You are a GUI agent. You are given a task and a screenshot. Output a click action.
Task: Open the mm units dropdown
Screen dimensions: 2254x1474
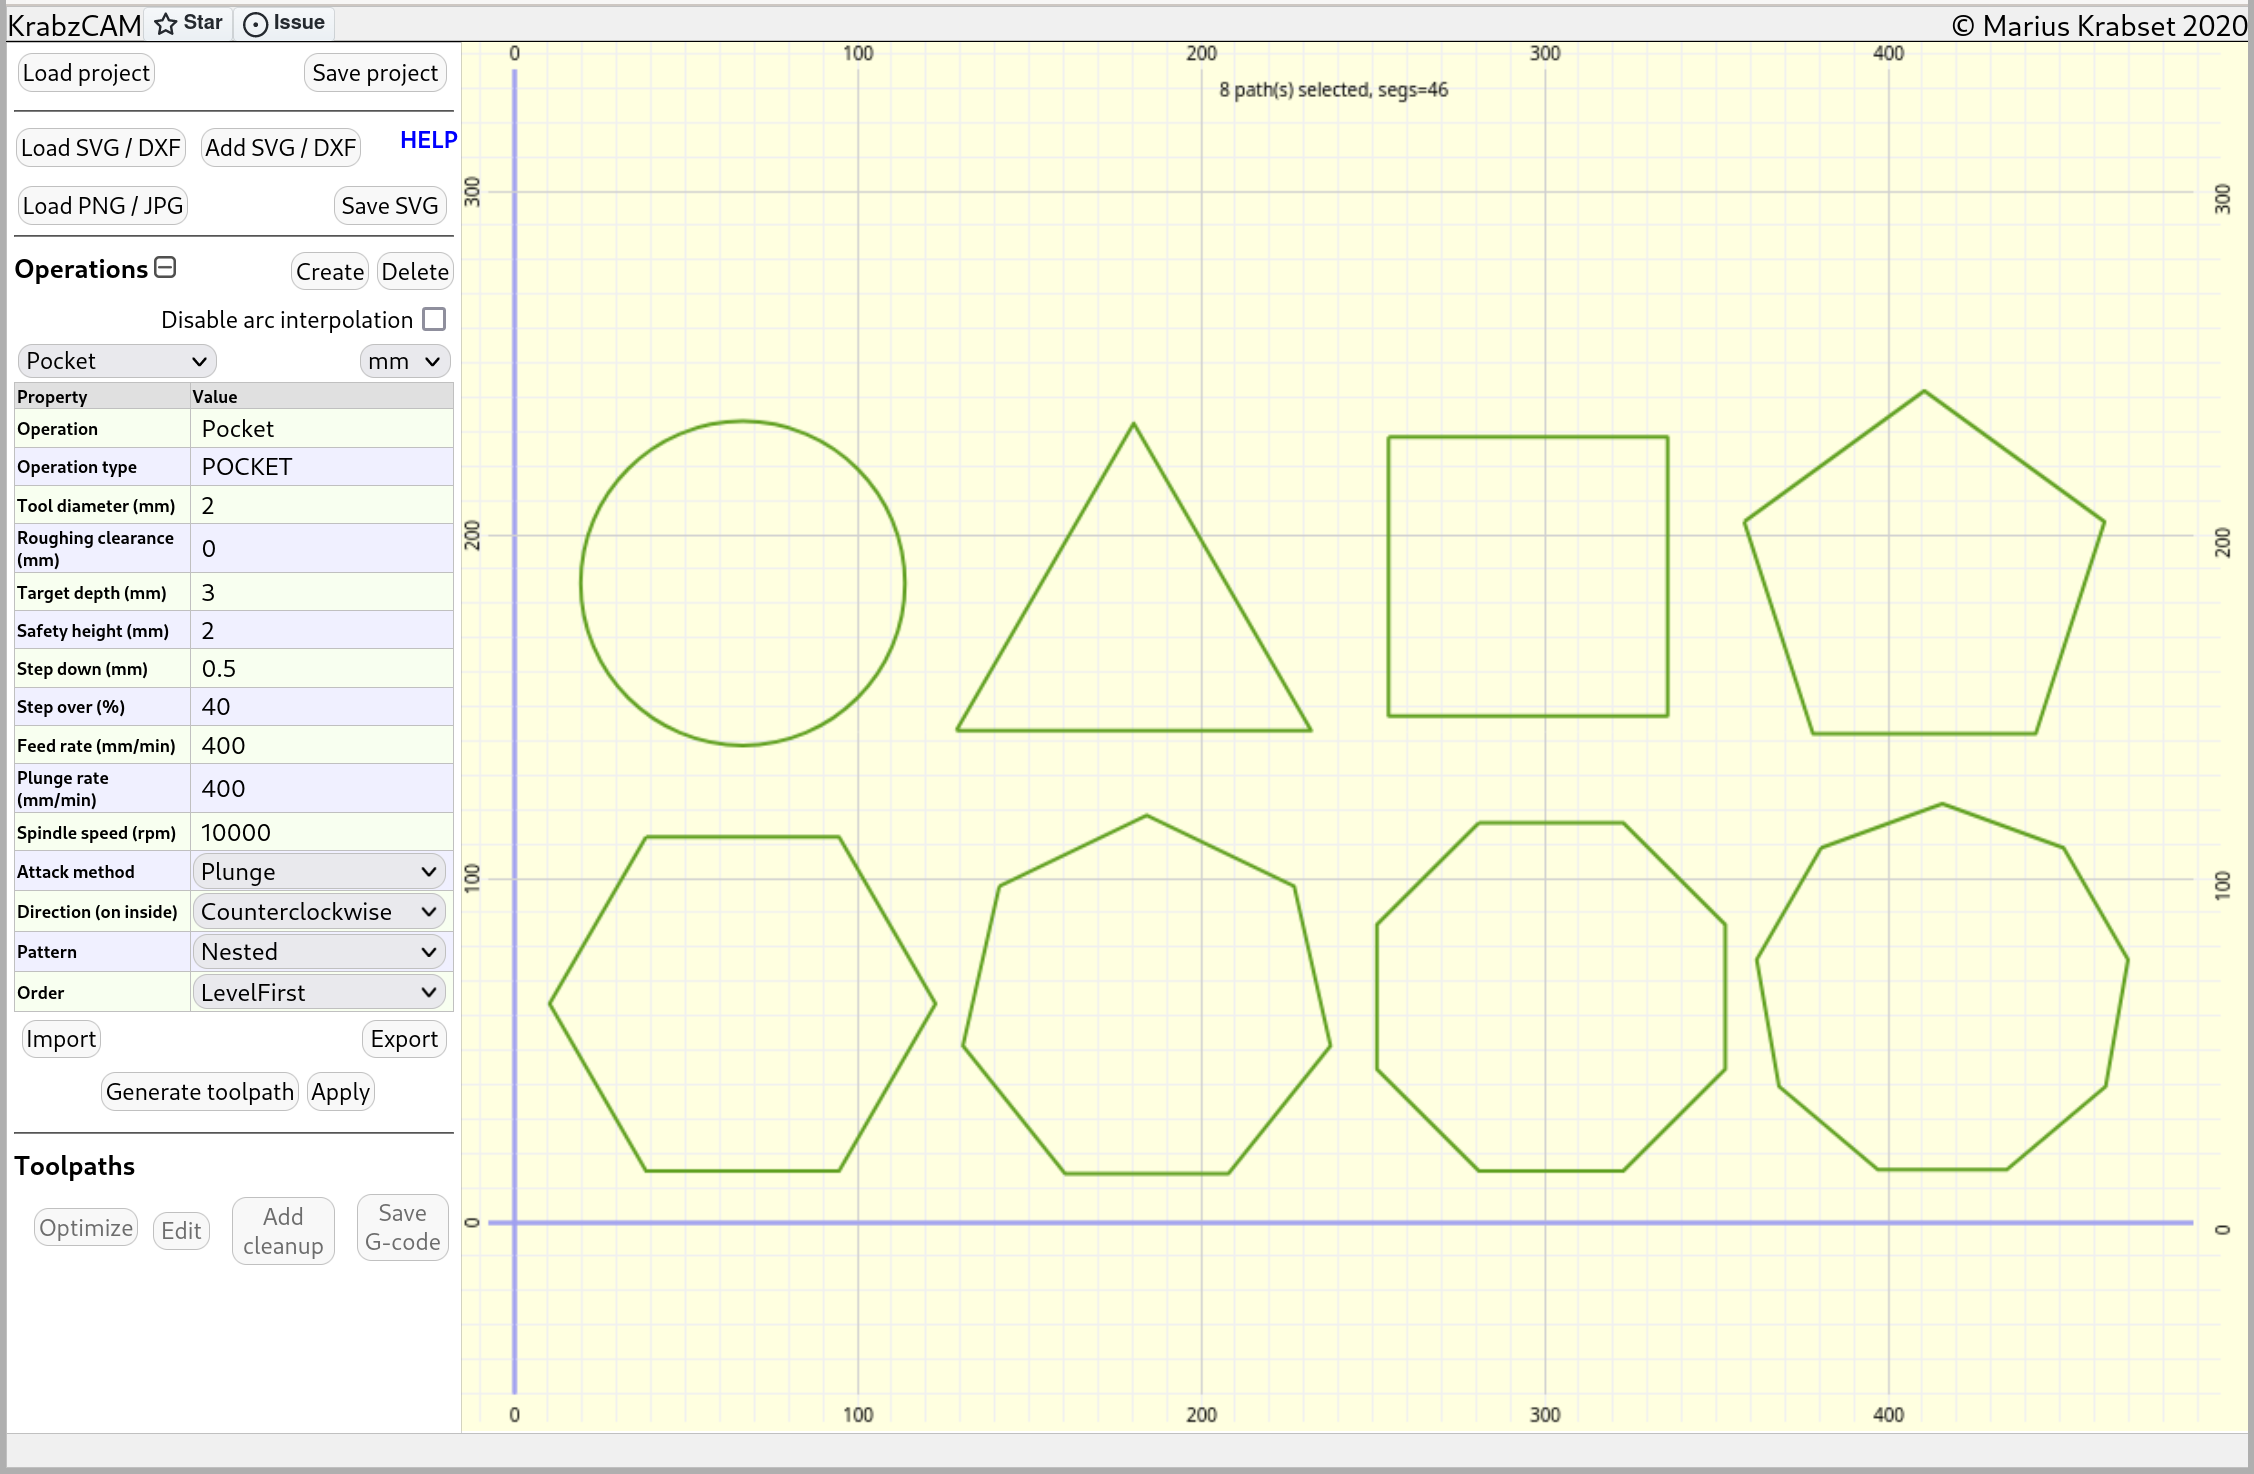(405, 361)
